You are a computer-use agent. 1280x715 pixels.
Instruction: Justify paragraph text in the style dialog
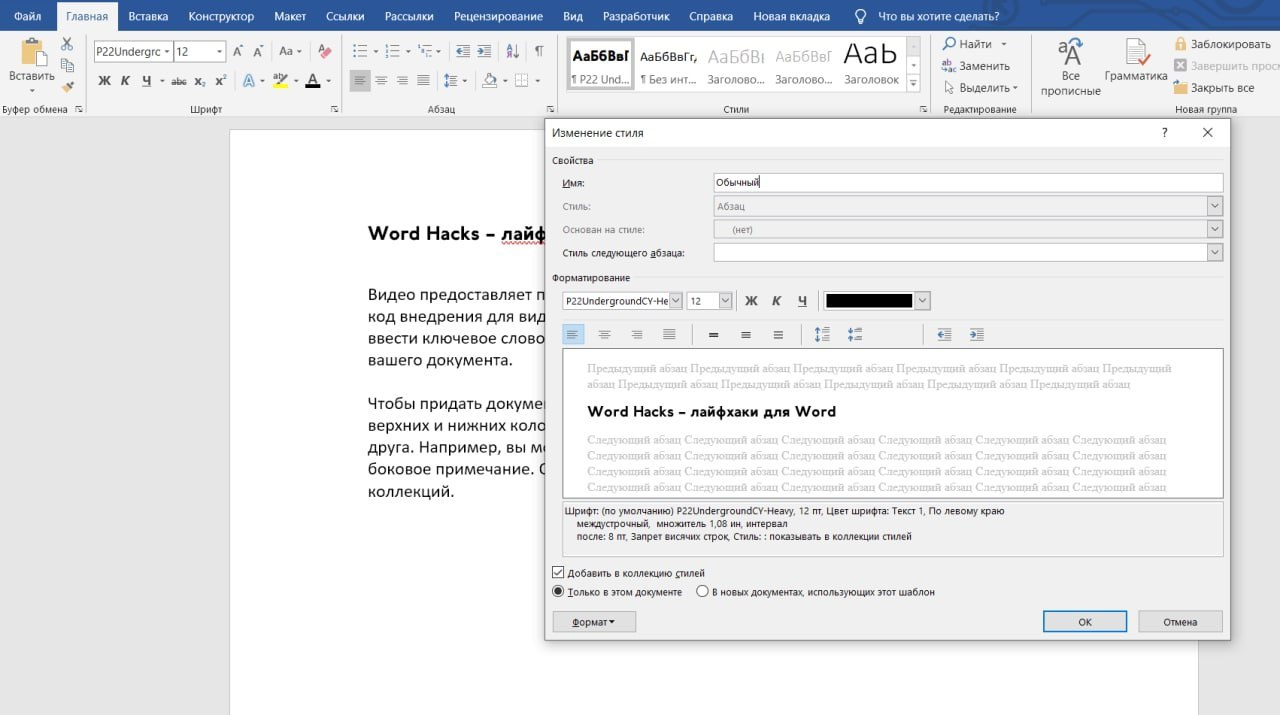(x=669, y=335)
